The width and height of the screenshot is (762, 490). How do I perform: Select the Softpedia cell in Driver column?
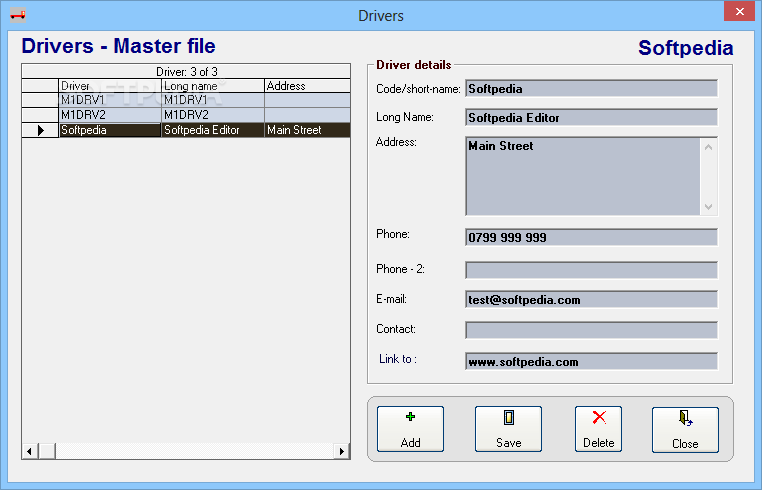[x=110, y=130]
